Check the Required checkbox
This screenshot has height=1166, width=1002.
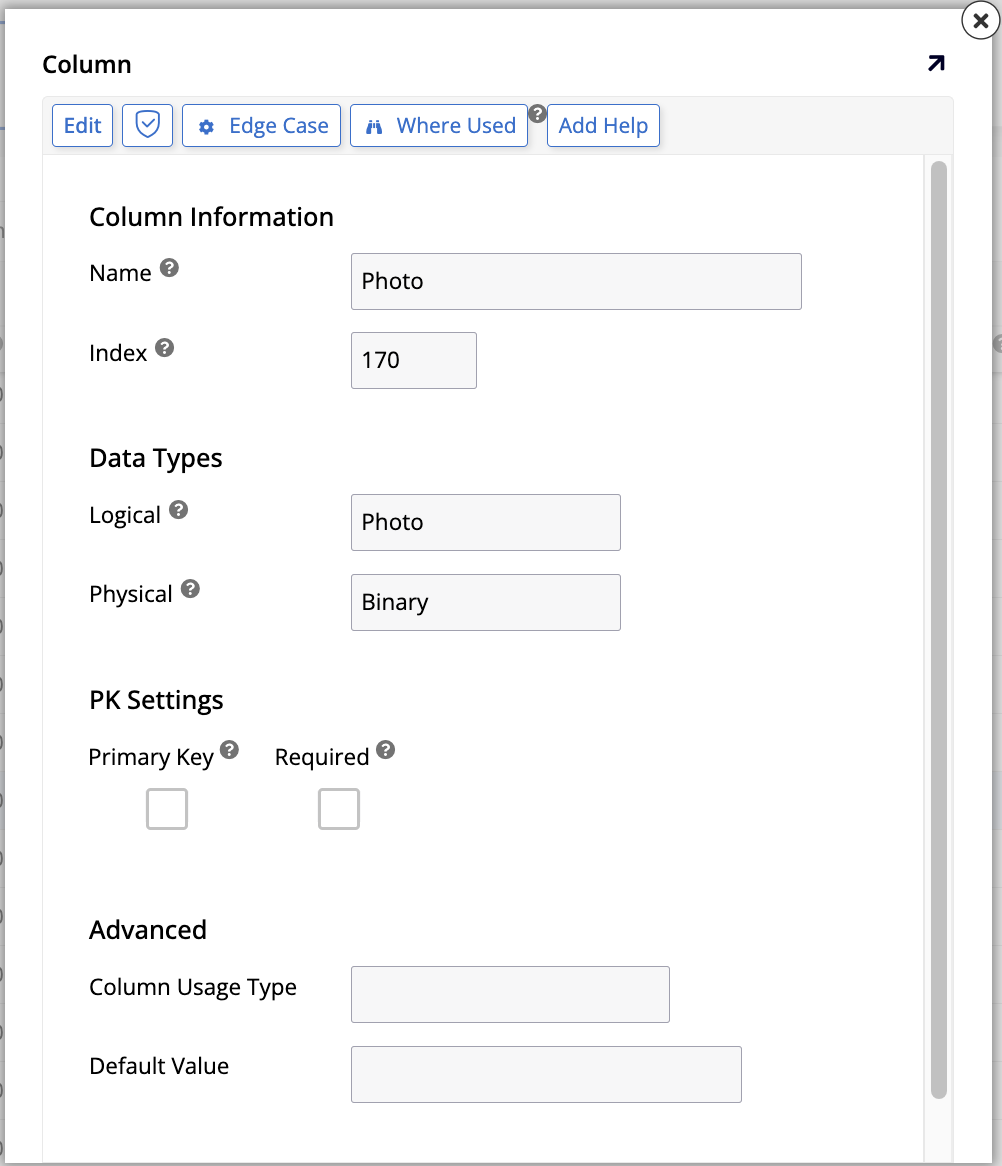click(x=338, y=809)
